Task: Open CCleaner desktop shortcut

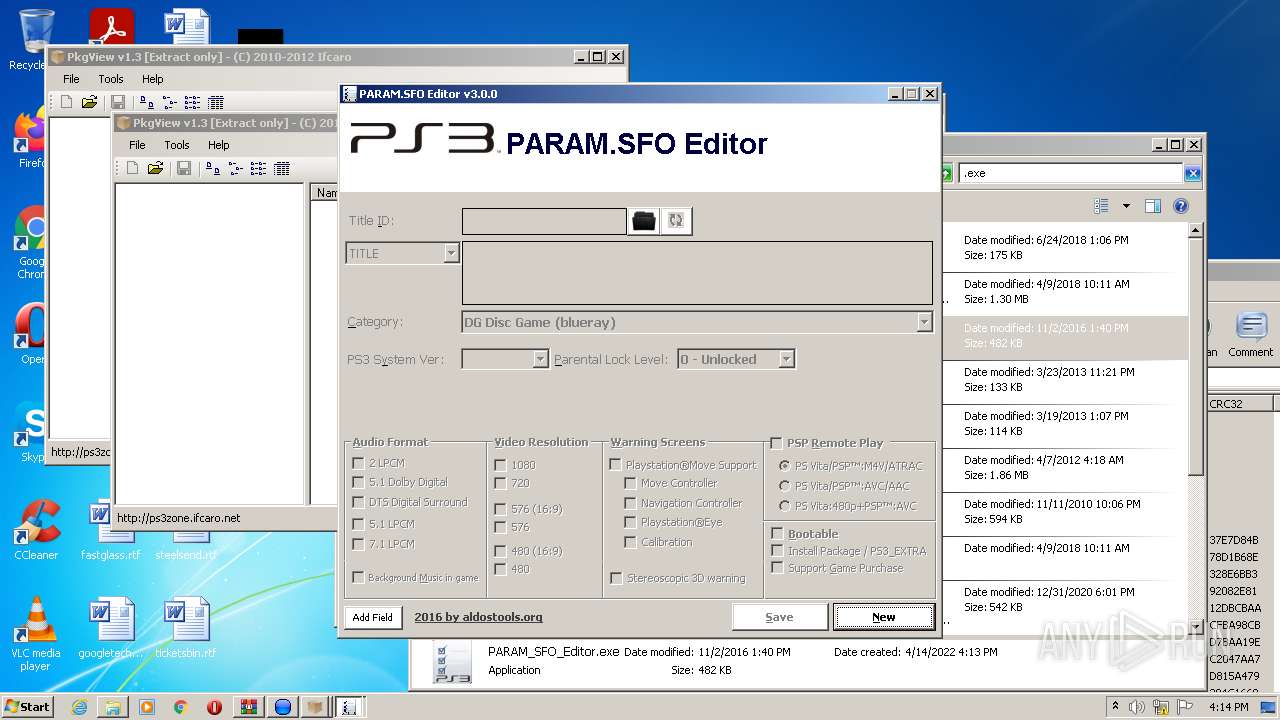Action: [36, 530]
